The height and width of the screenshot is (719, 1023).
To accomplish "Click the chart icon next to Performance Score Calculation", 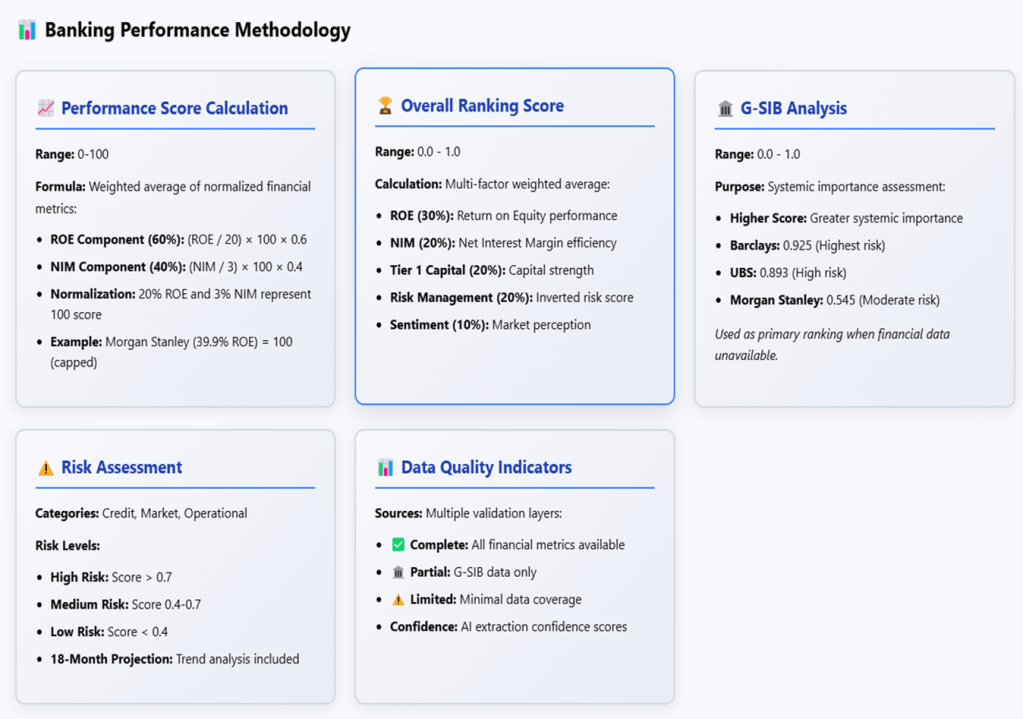I will coord(45,109).
